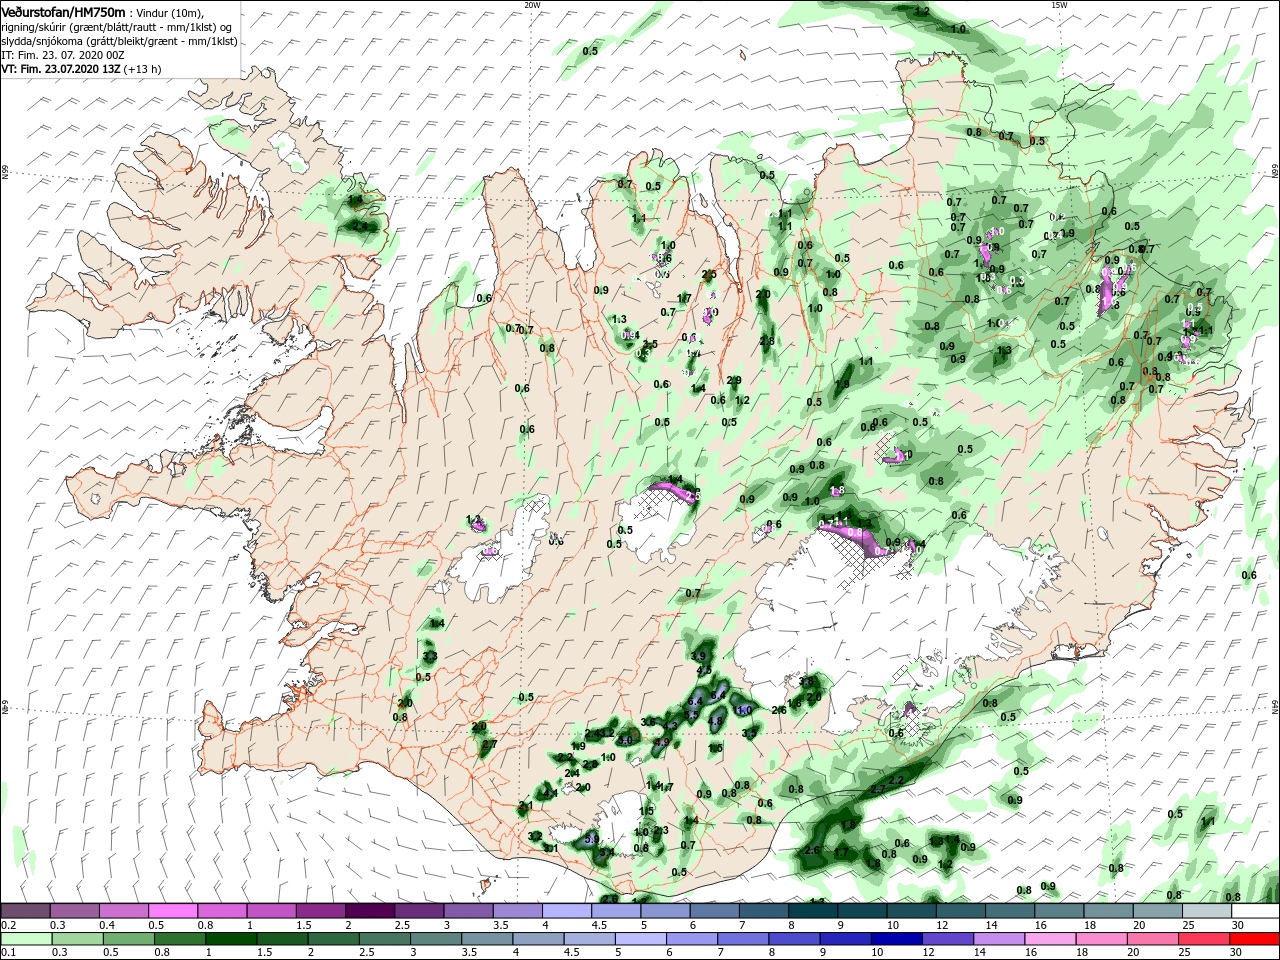Click the initial time line 'IT: Fim. 23. 07. 2020 00Z'
This screenshot has width=1280, height=960.
pyautogui.click(x=63, y=55)
